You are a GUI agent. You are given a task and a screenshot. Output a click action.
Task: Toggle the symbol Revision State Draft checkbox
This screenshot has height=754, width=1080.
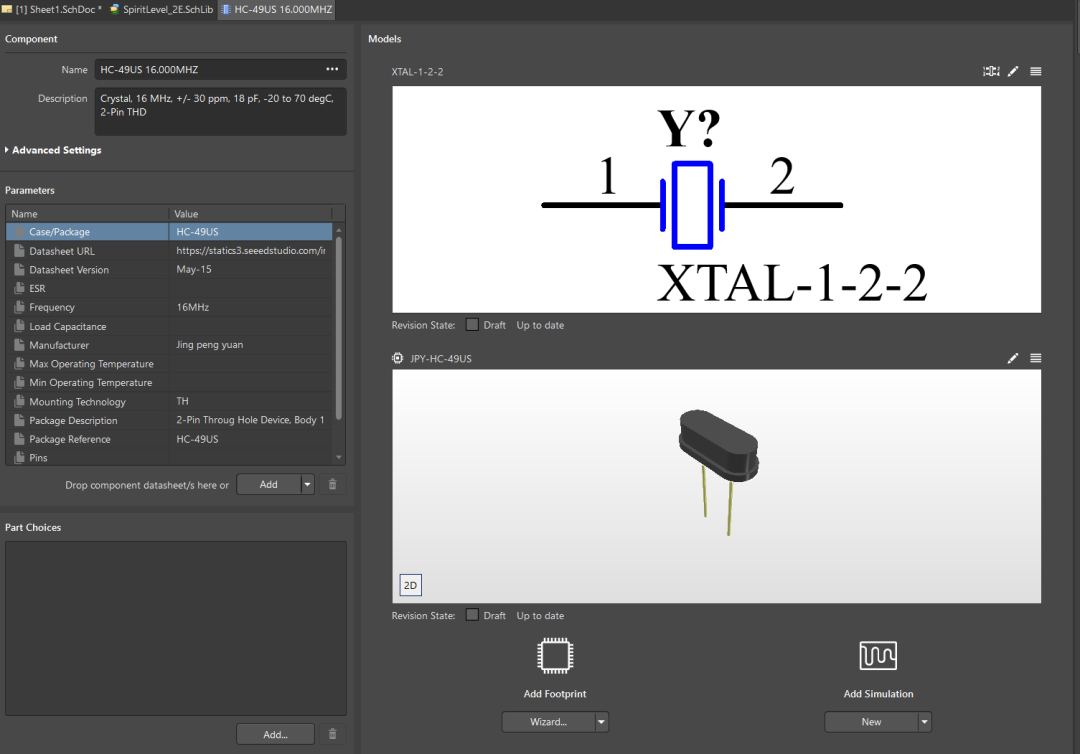[472, 324]
